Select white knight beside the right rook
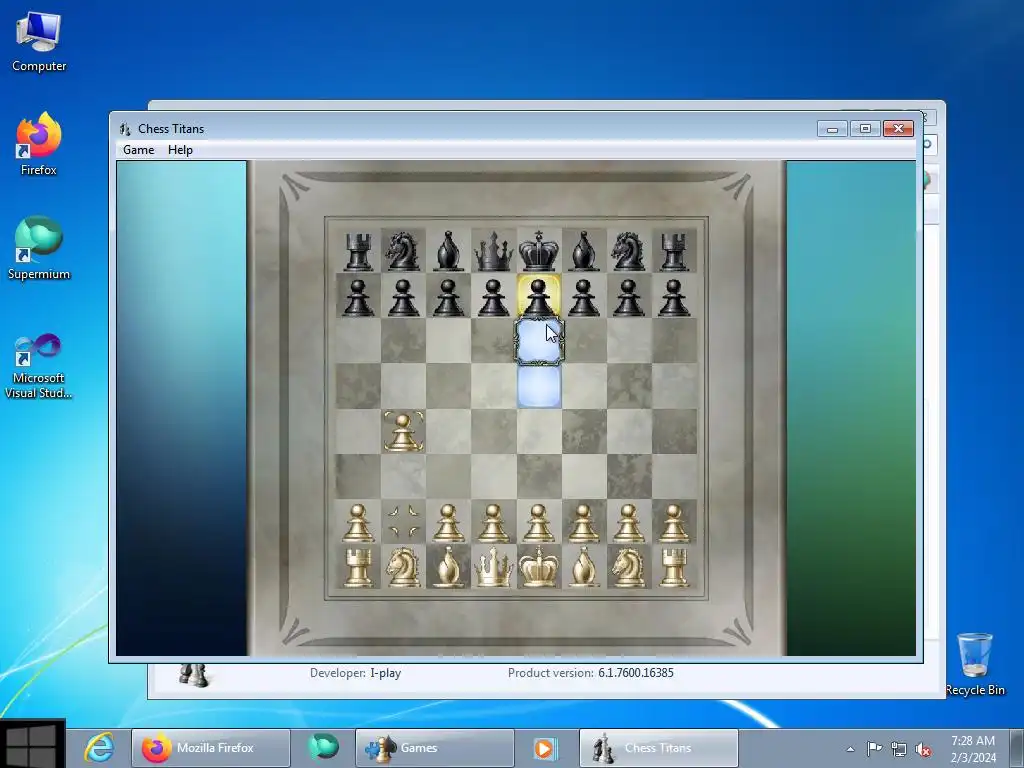 (628, 567)
